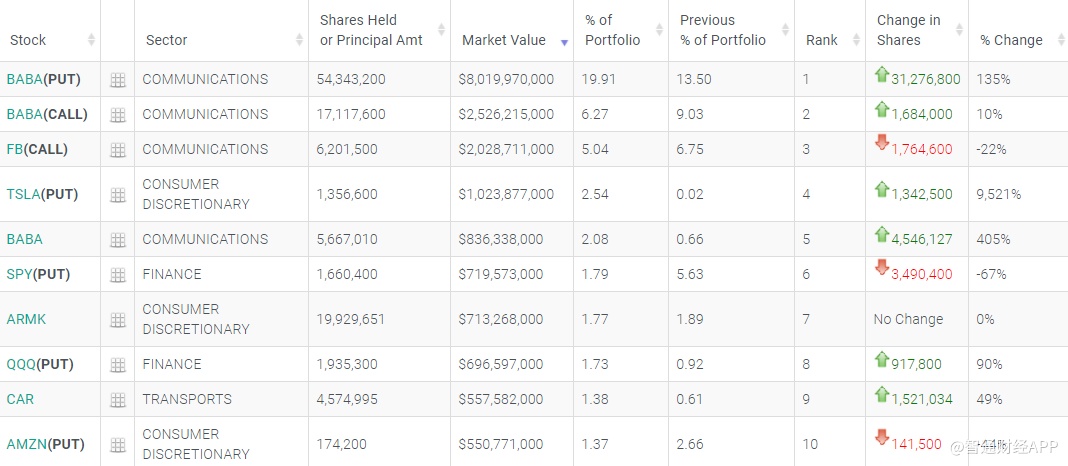Sort by Change in Shares header
Screen dimensions: 1068x466
908,30
